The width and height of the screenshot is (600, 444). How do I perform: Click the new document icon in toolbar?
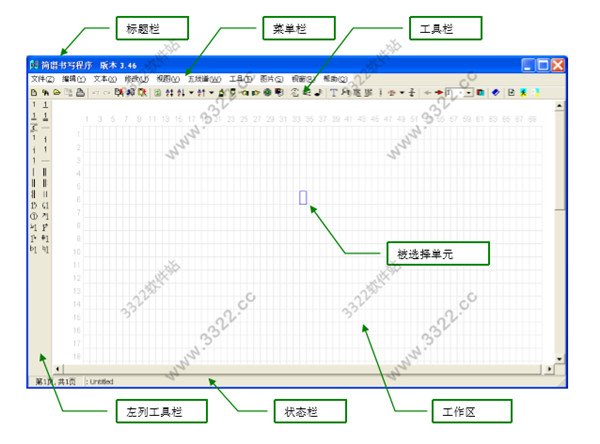[x=34, y=92]
